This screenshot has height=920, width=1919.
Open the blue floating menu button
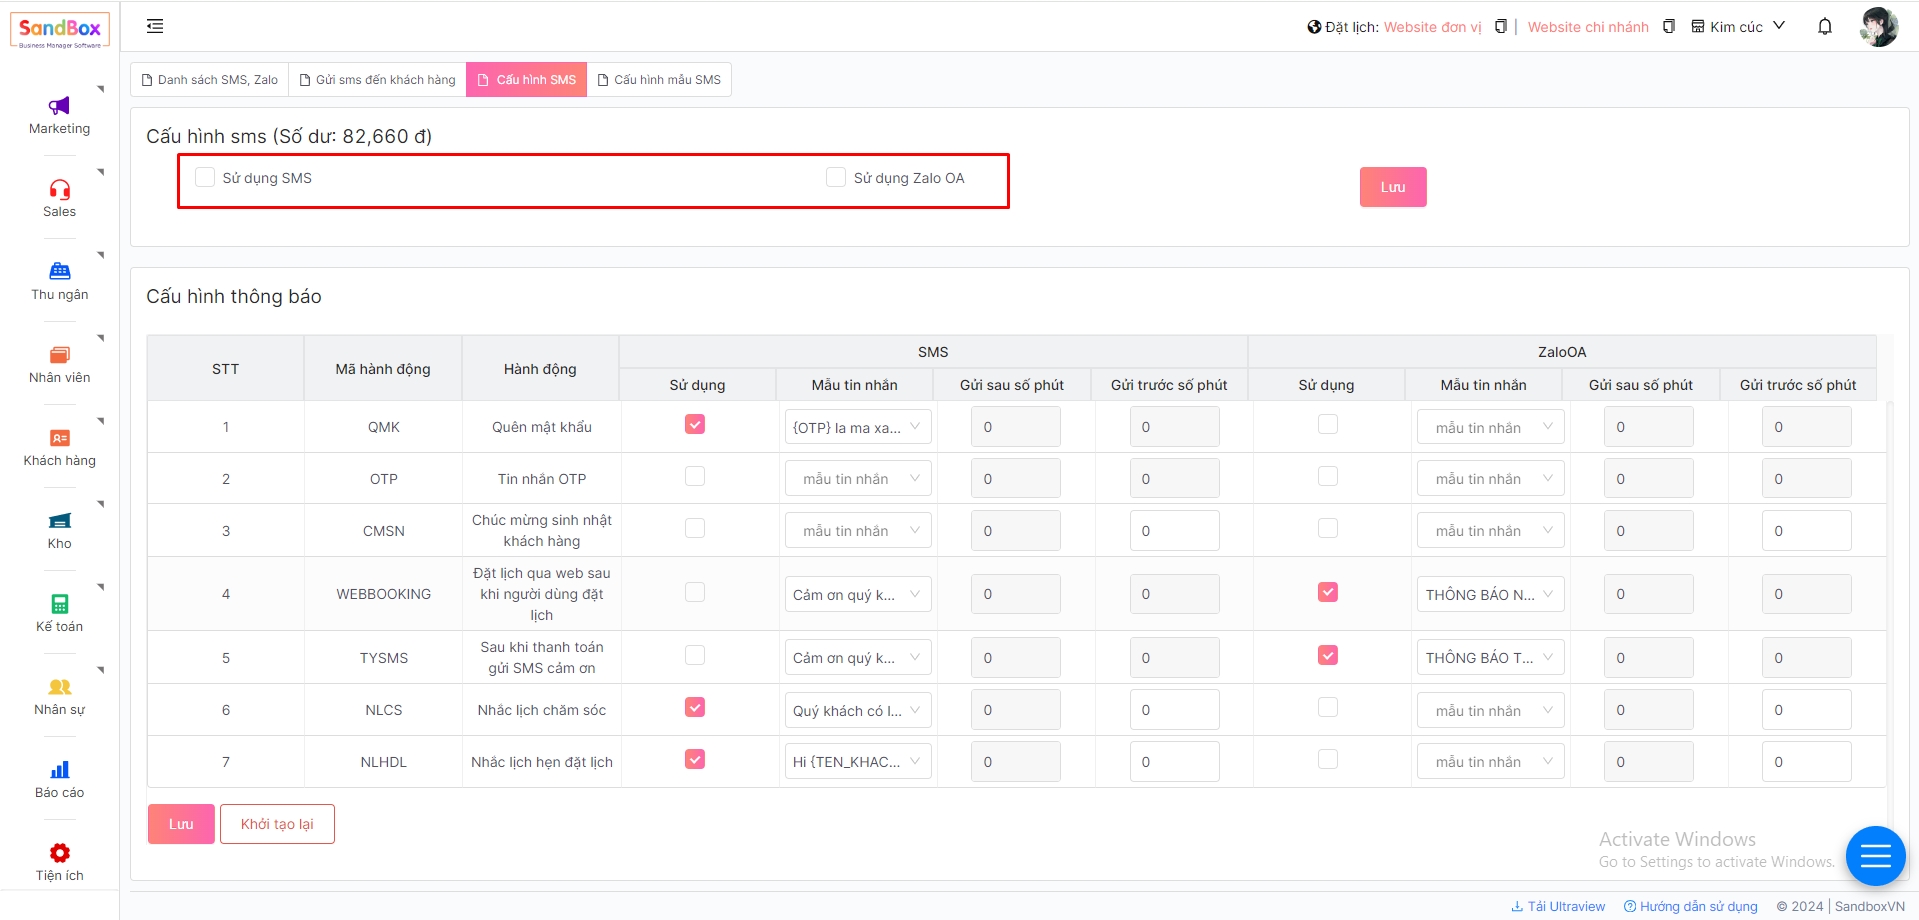[1875, 856]
